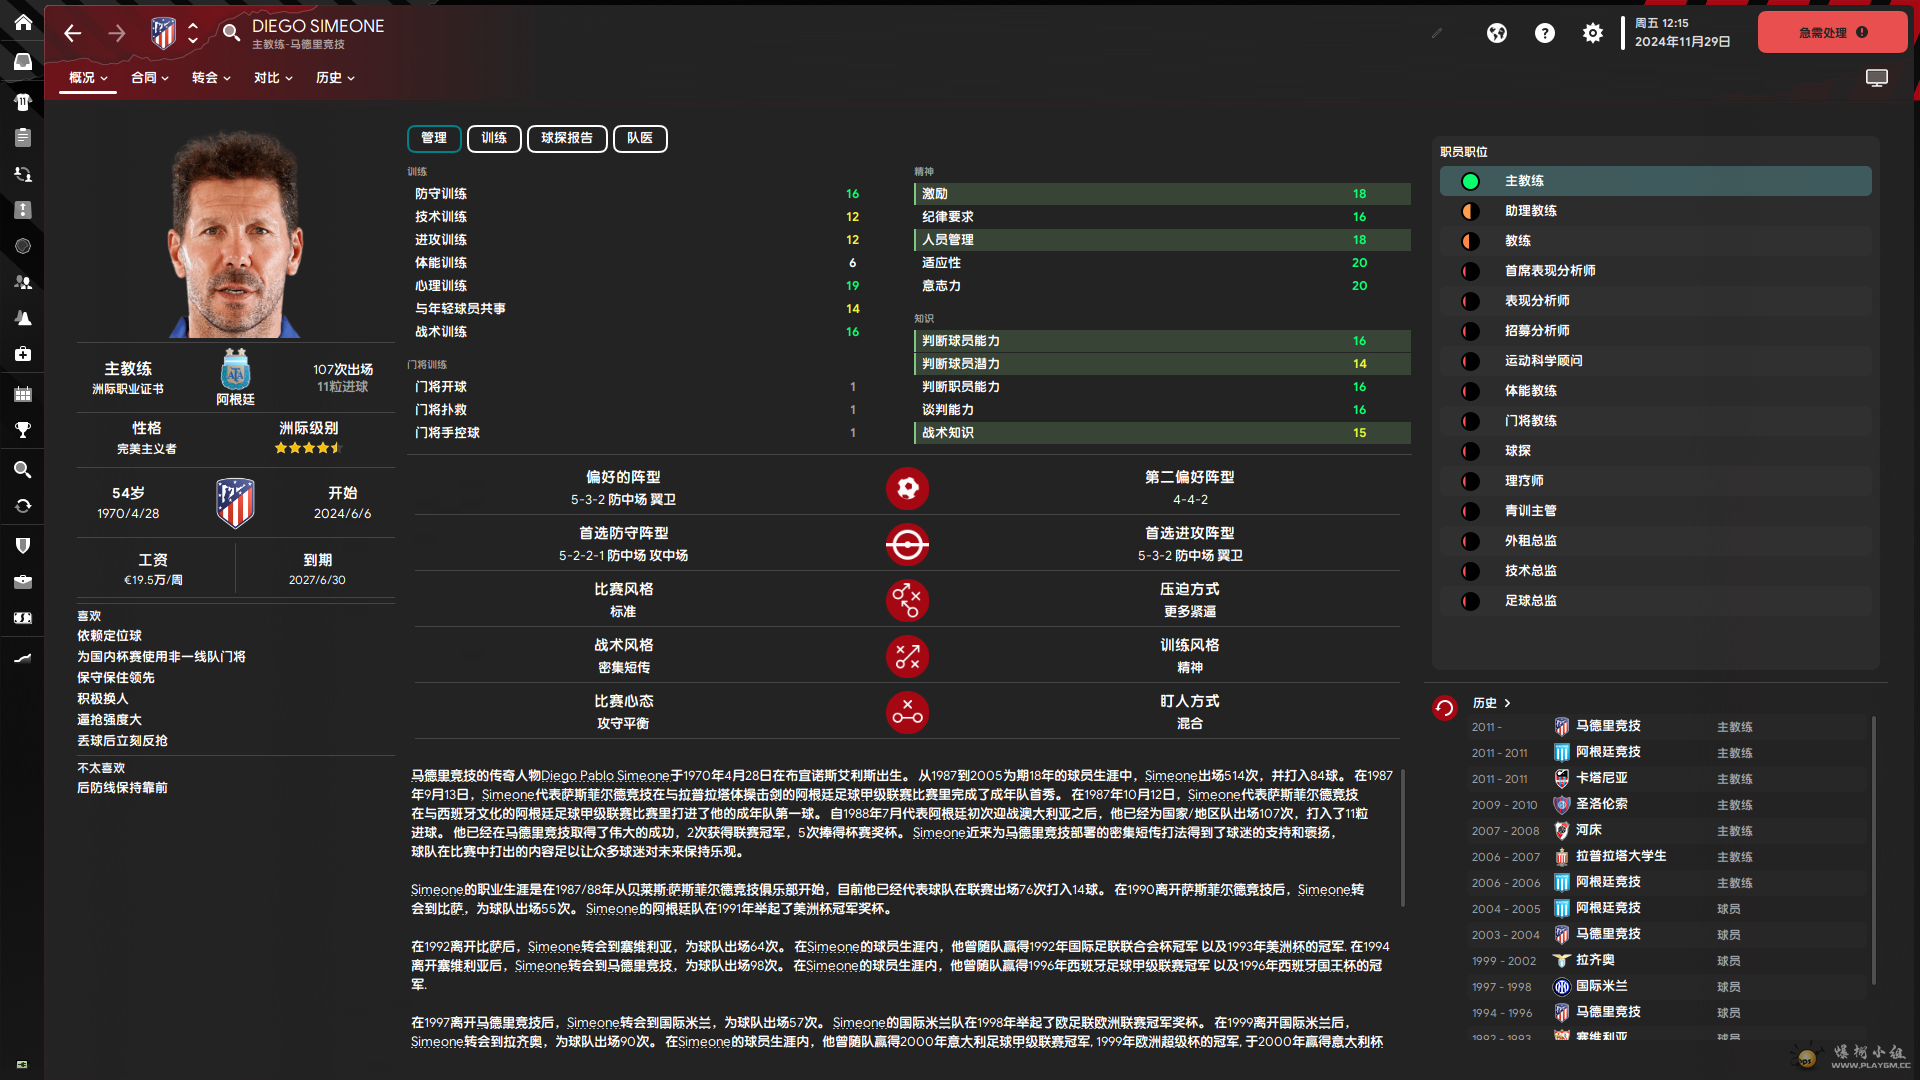
Task: Click the 比赛心态 red circle icon
Action: (907, 712)
